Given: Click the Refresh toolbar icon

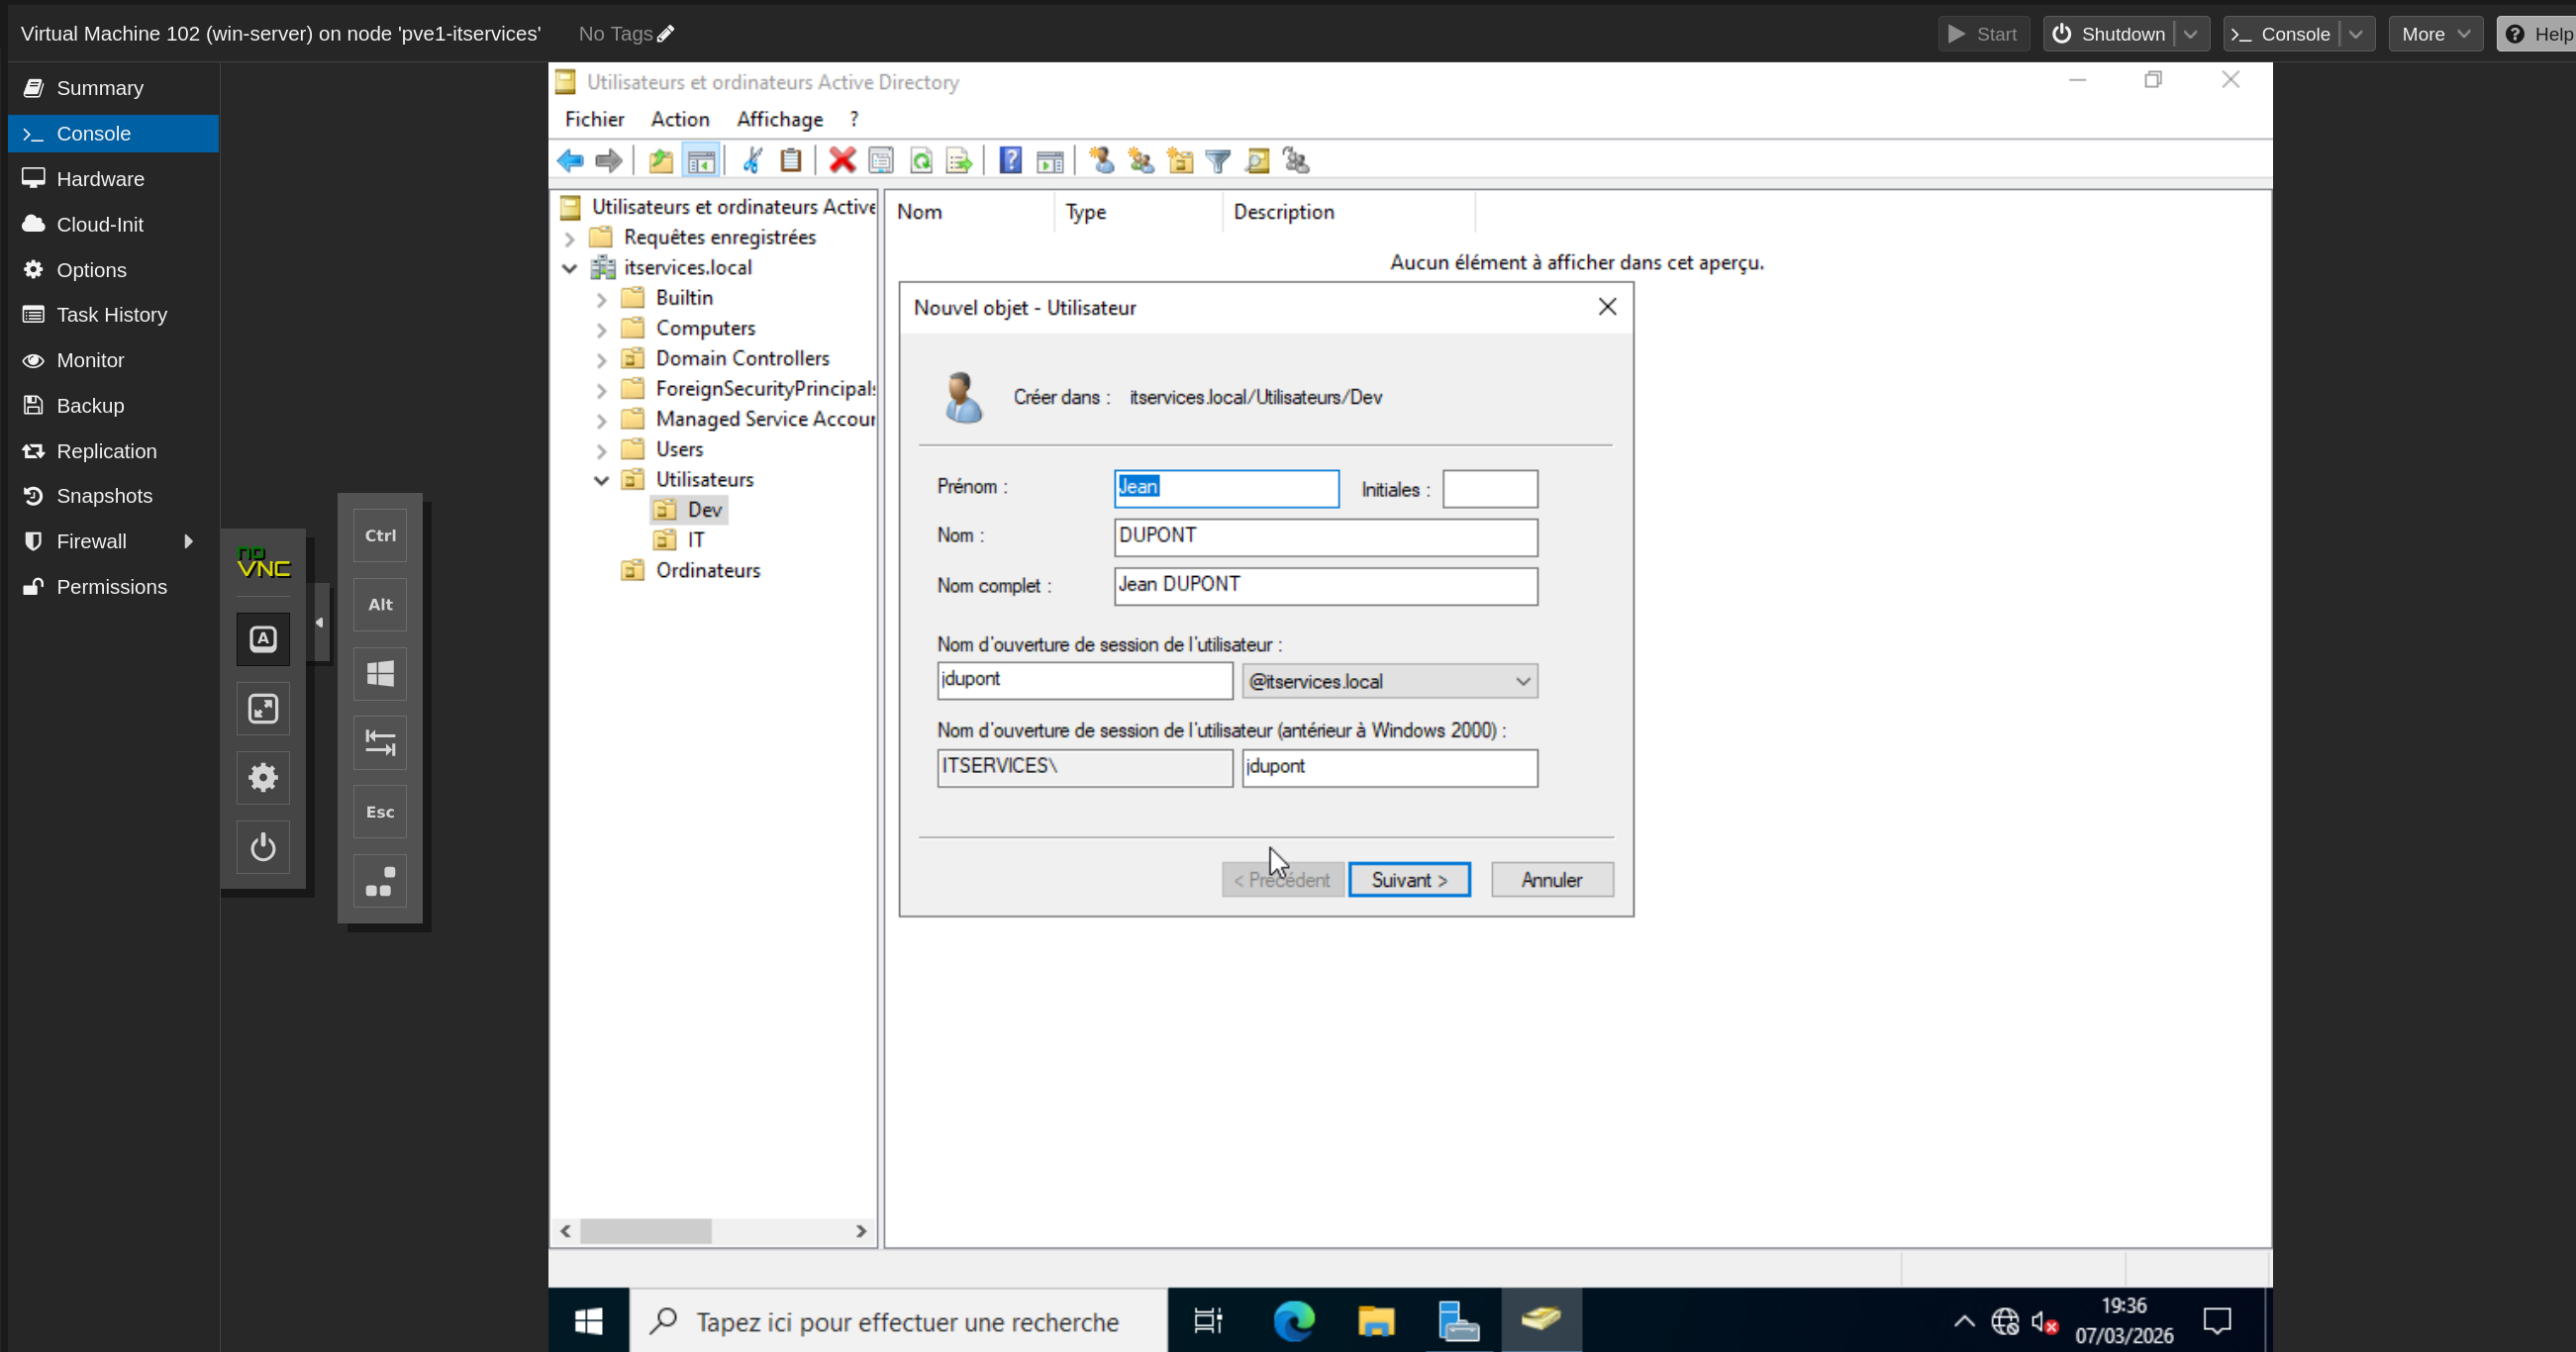Looking at the screenshot, I should pyautogui.click(x=921, y=160).
